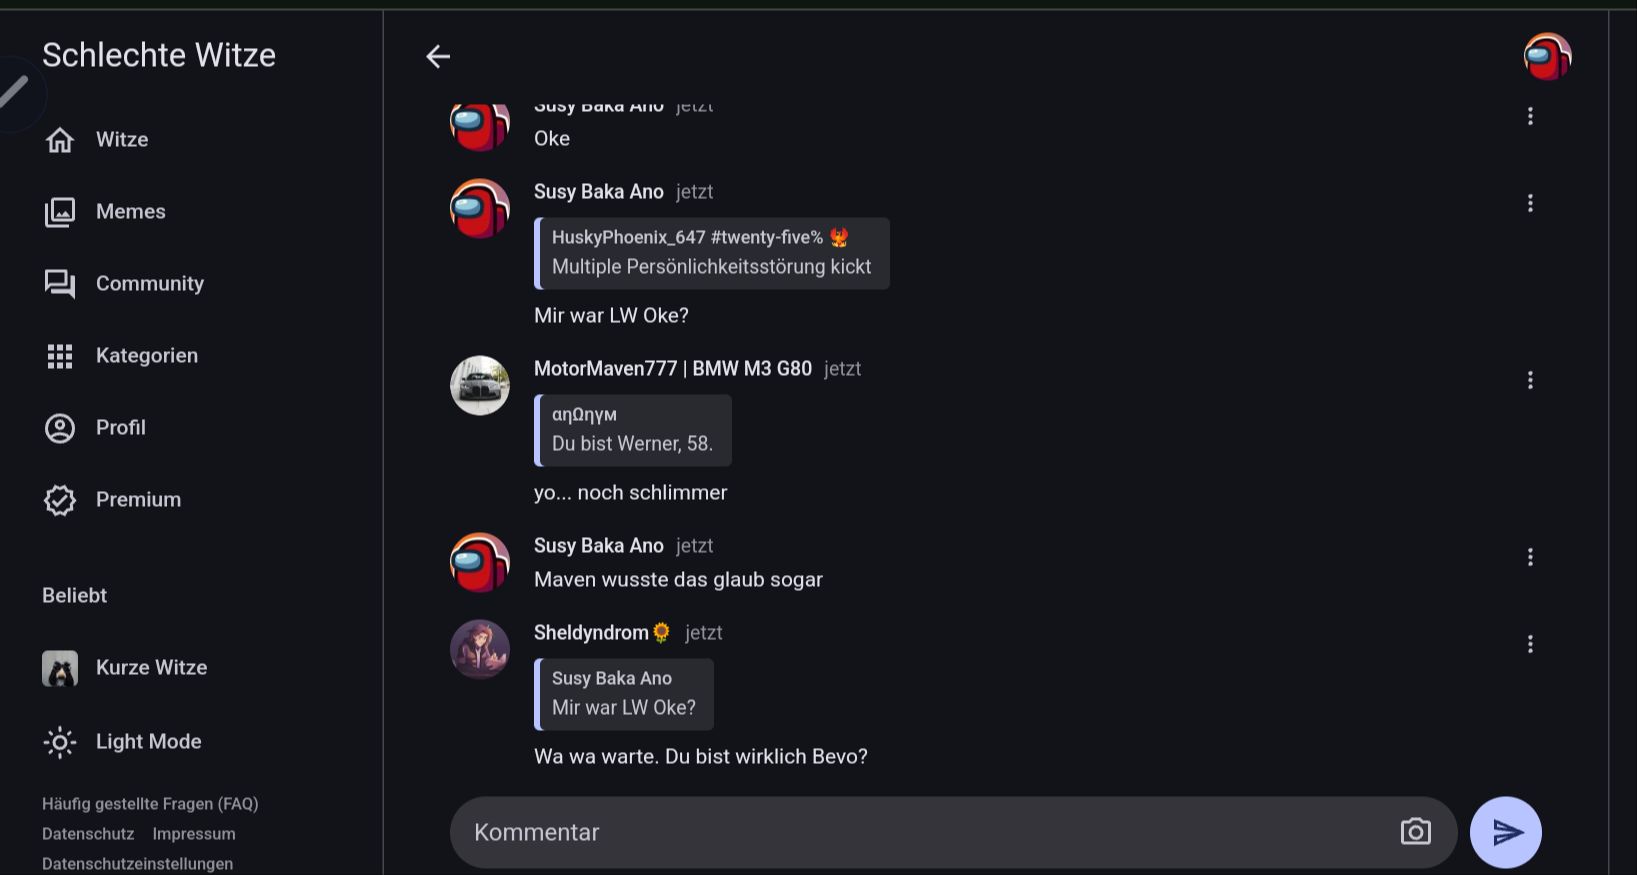
Task: Open the Datenschutz link
Action: (88, 834)
